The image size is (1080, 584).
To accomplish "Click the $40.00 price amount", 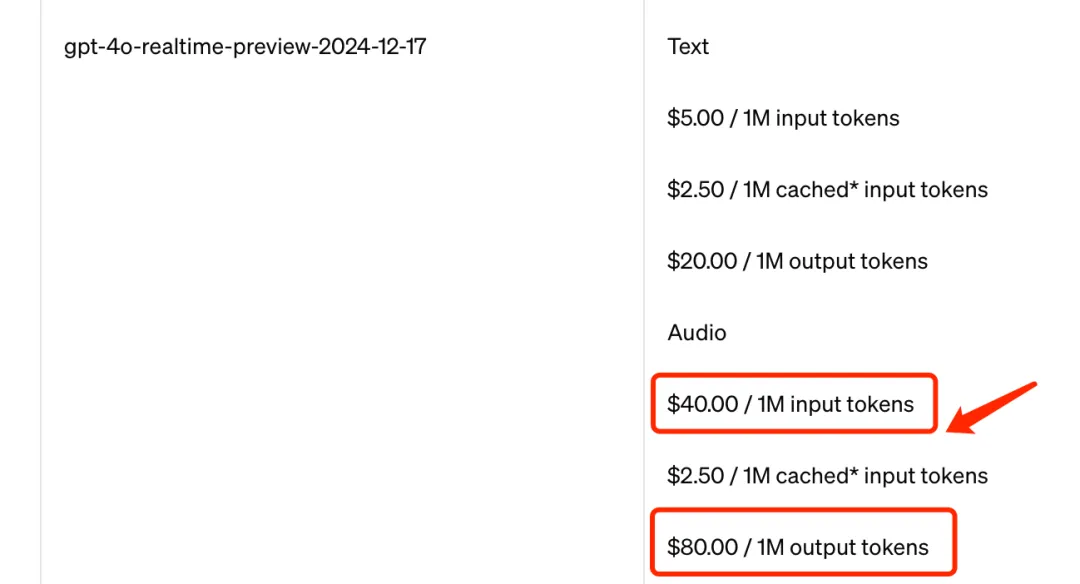I will coord(703,404).
